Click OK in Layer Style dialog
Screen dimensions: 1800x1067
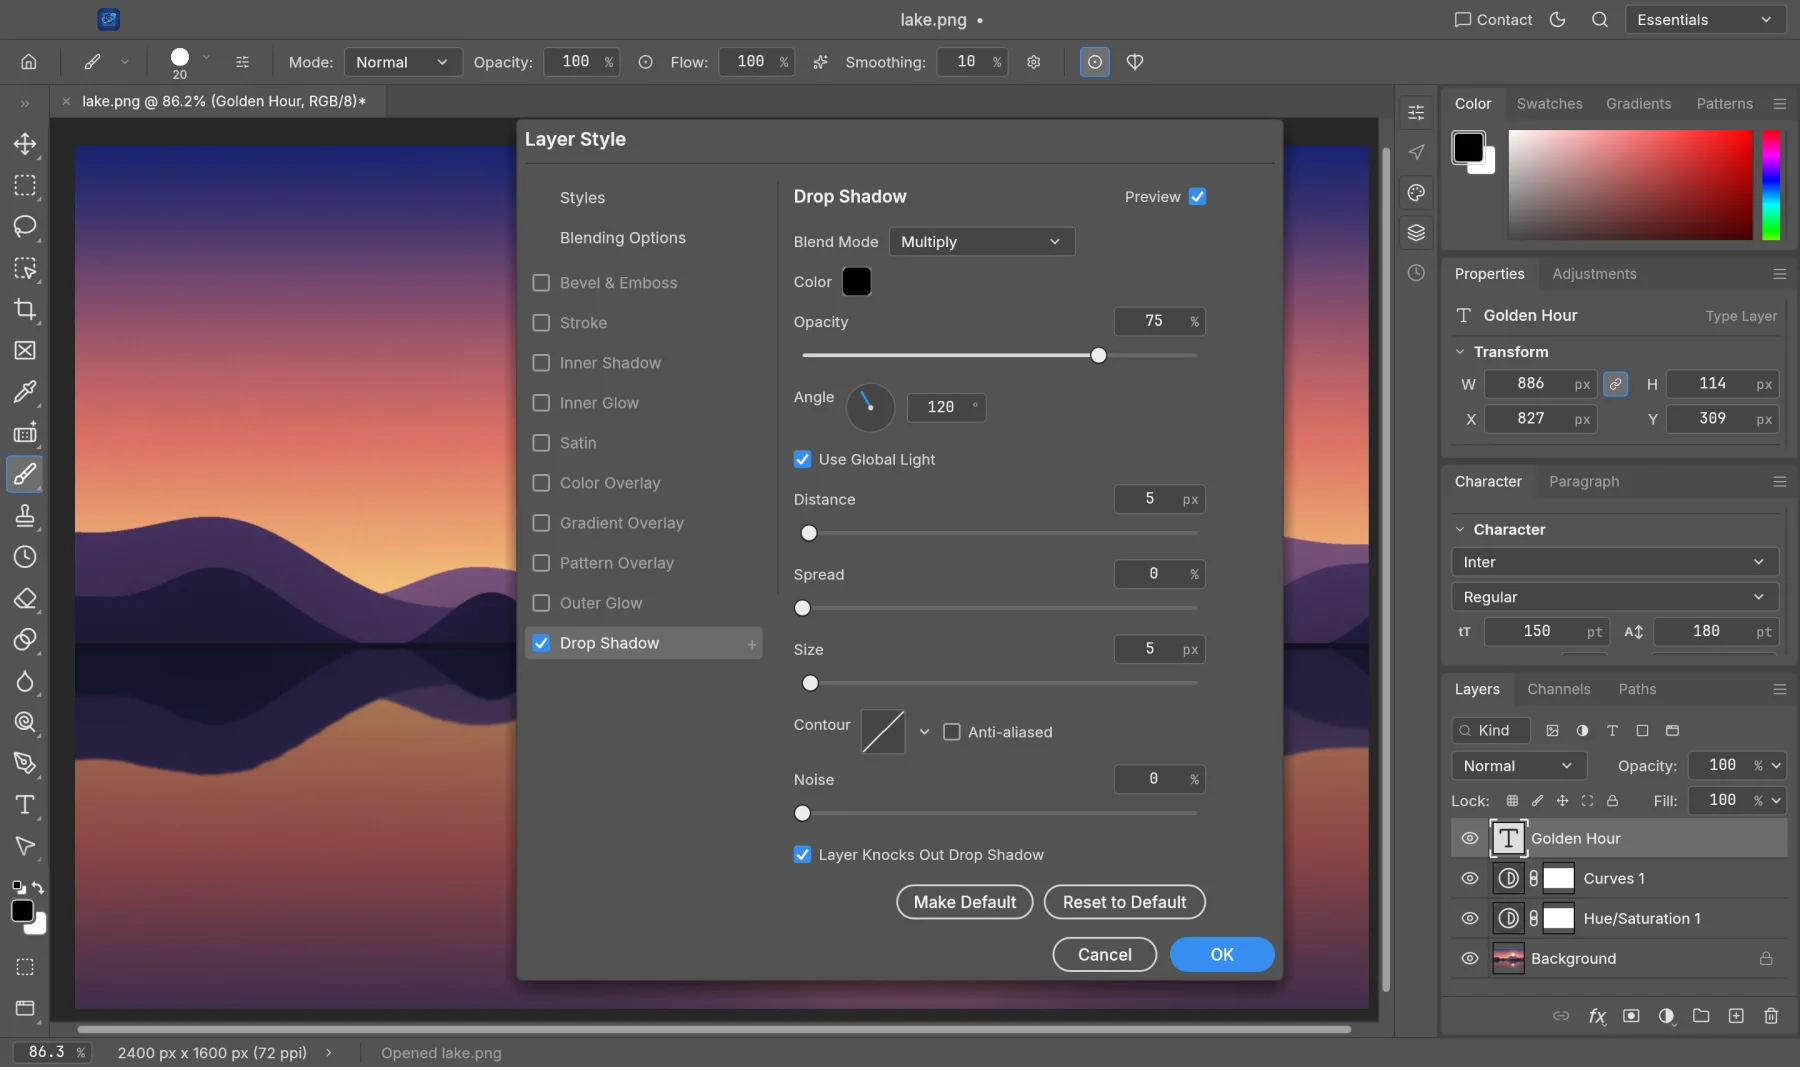(x=1222, y=954)
